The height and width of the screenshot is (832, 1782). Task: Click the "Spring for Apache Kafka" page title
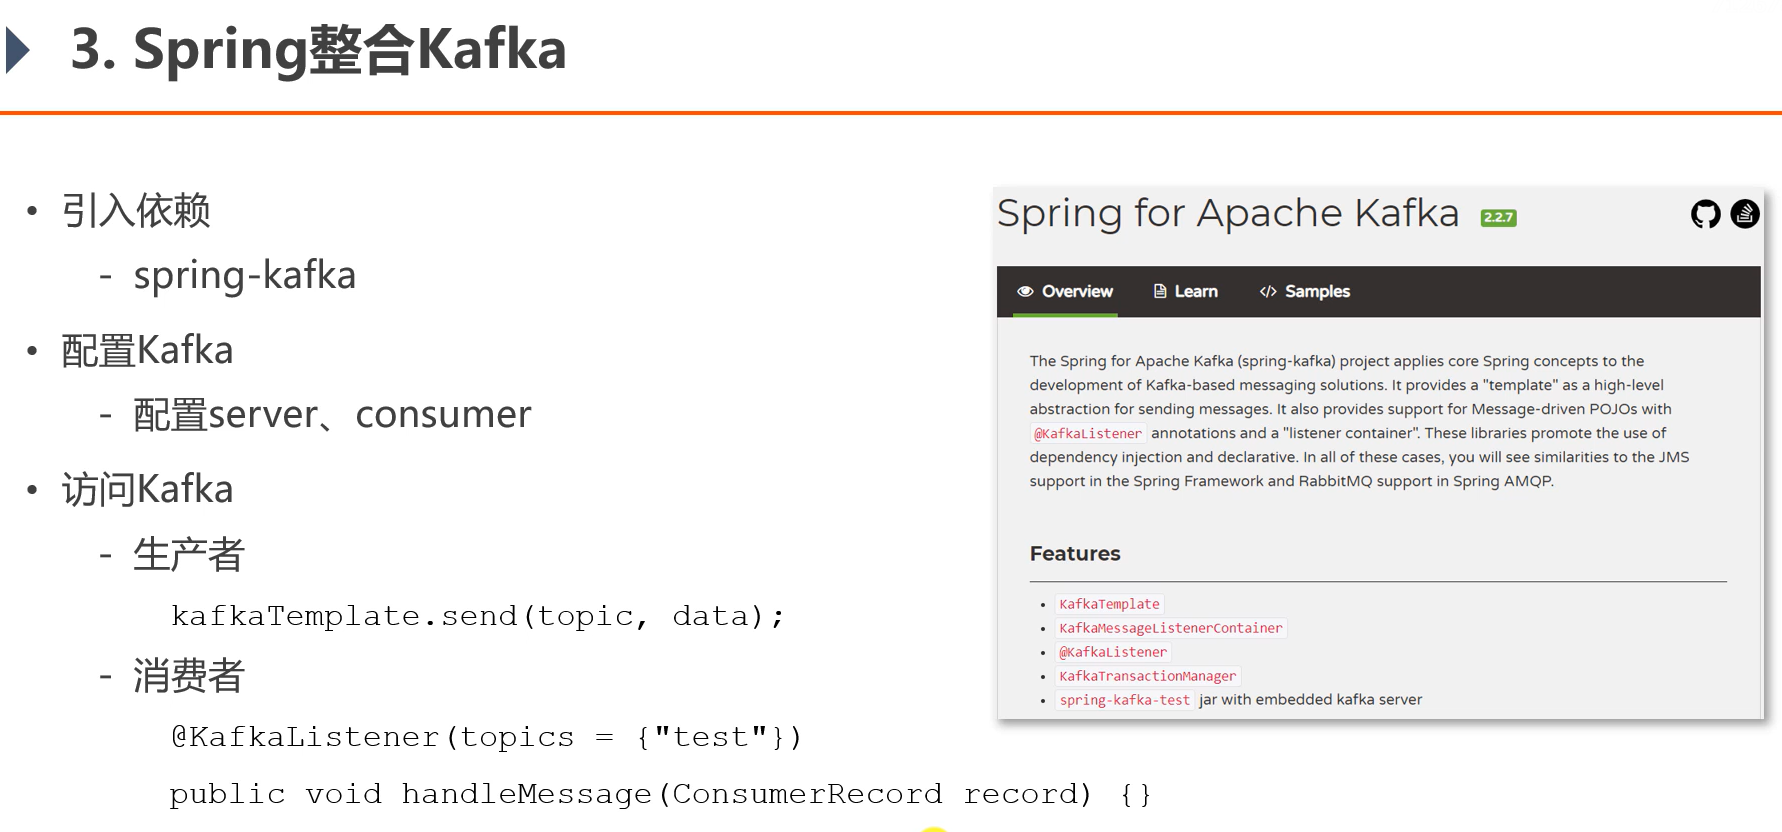click(1227, 213)
